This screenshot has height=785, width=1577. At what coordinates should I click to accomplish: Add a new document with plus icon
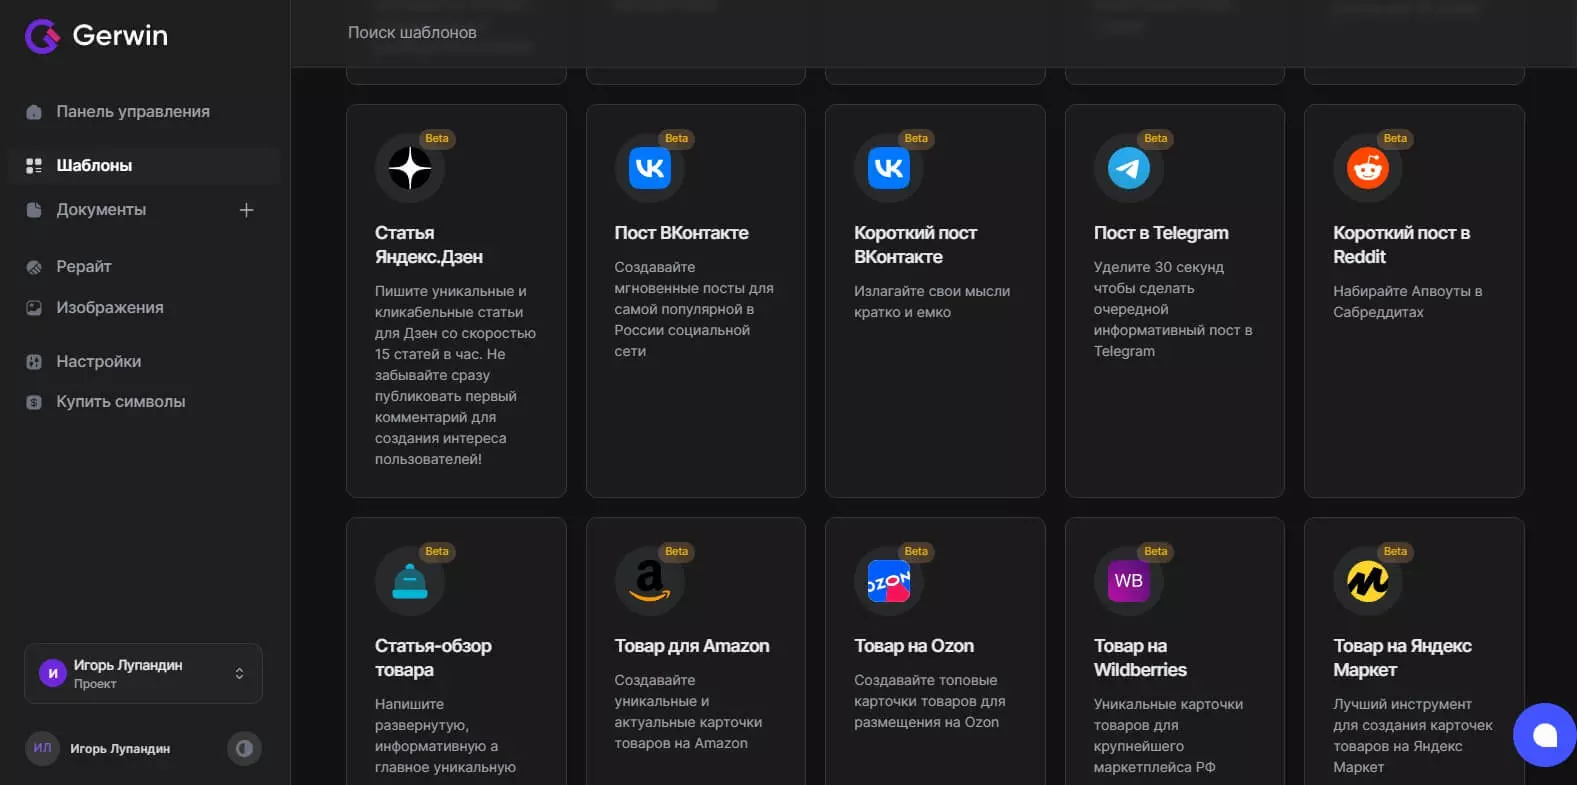point(246,210)
